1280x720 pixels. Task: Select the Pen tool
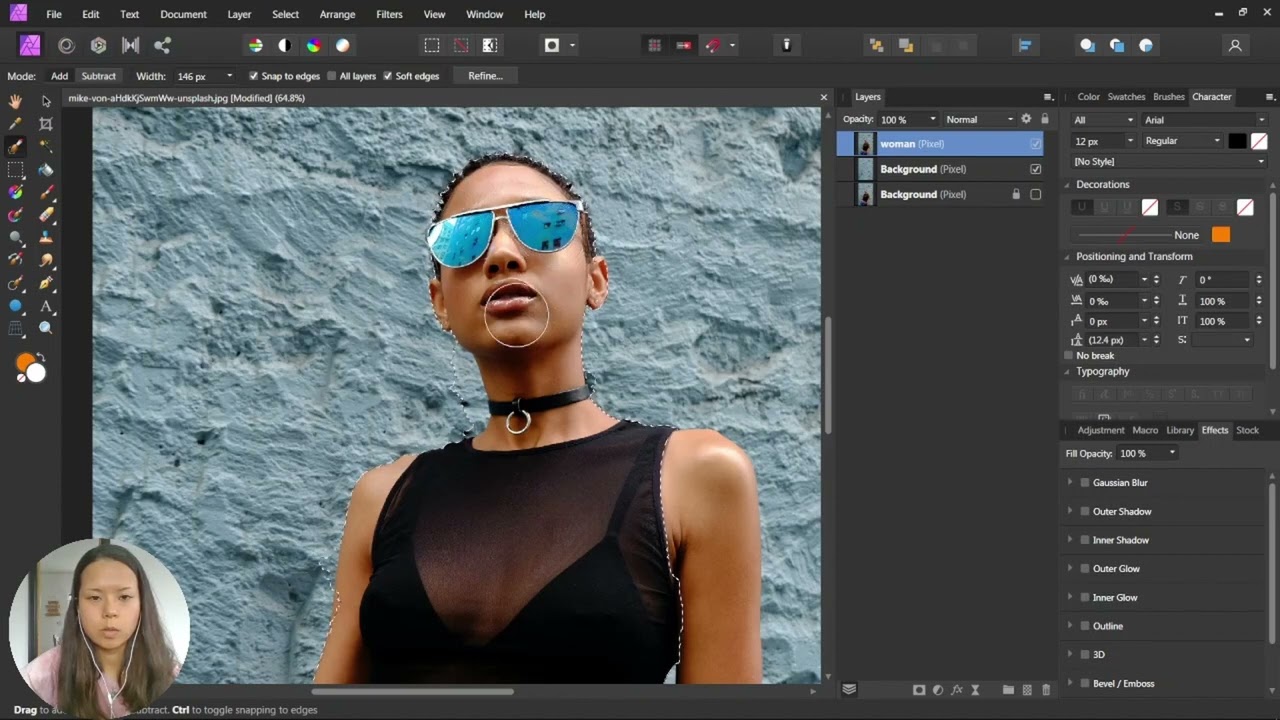[x=46, y=283]
